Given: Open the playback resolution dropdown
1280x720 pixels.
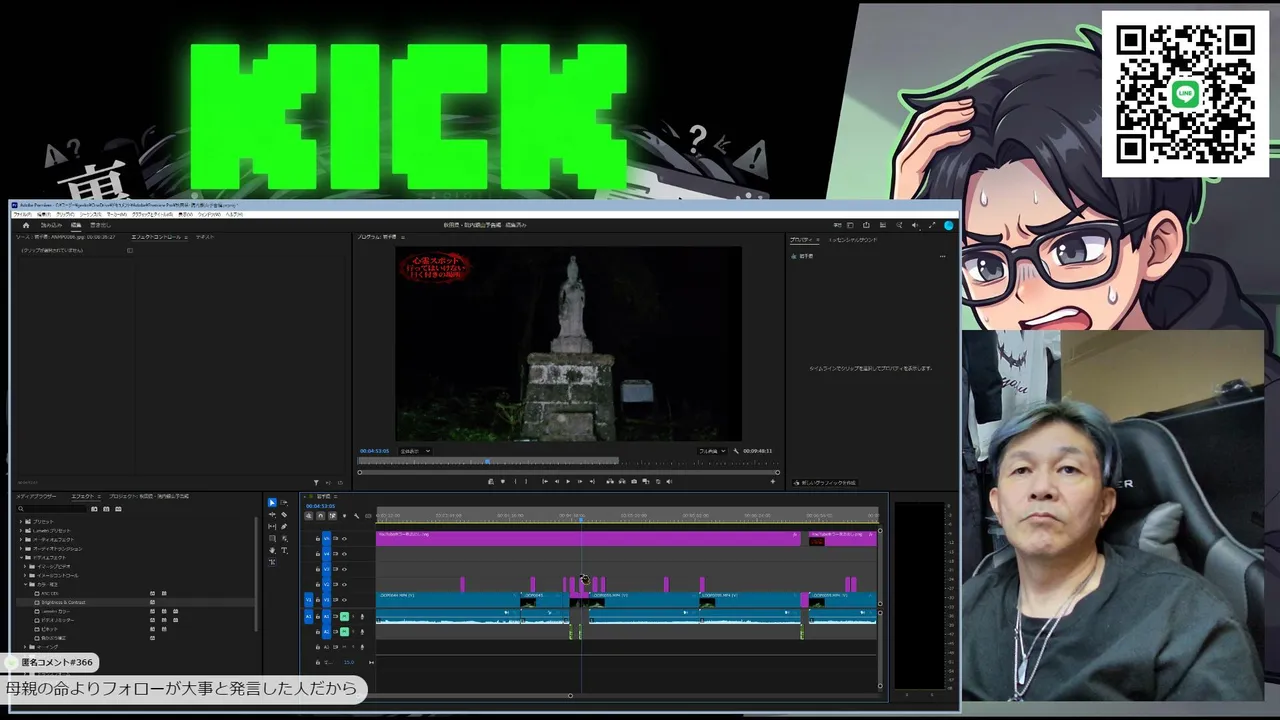Looking at the screenshot, I should tap(712, 451).
